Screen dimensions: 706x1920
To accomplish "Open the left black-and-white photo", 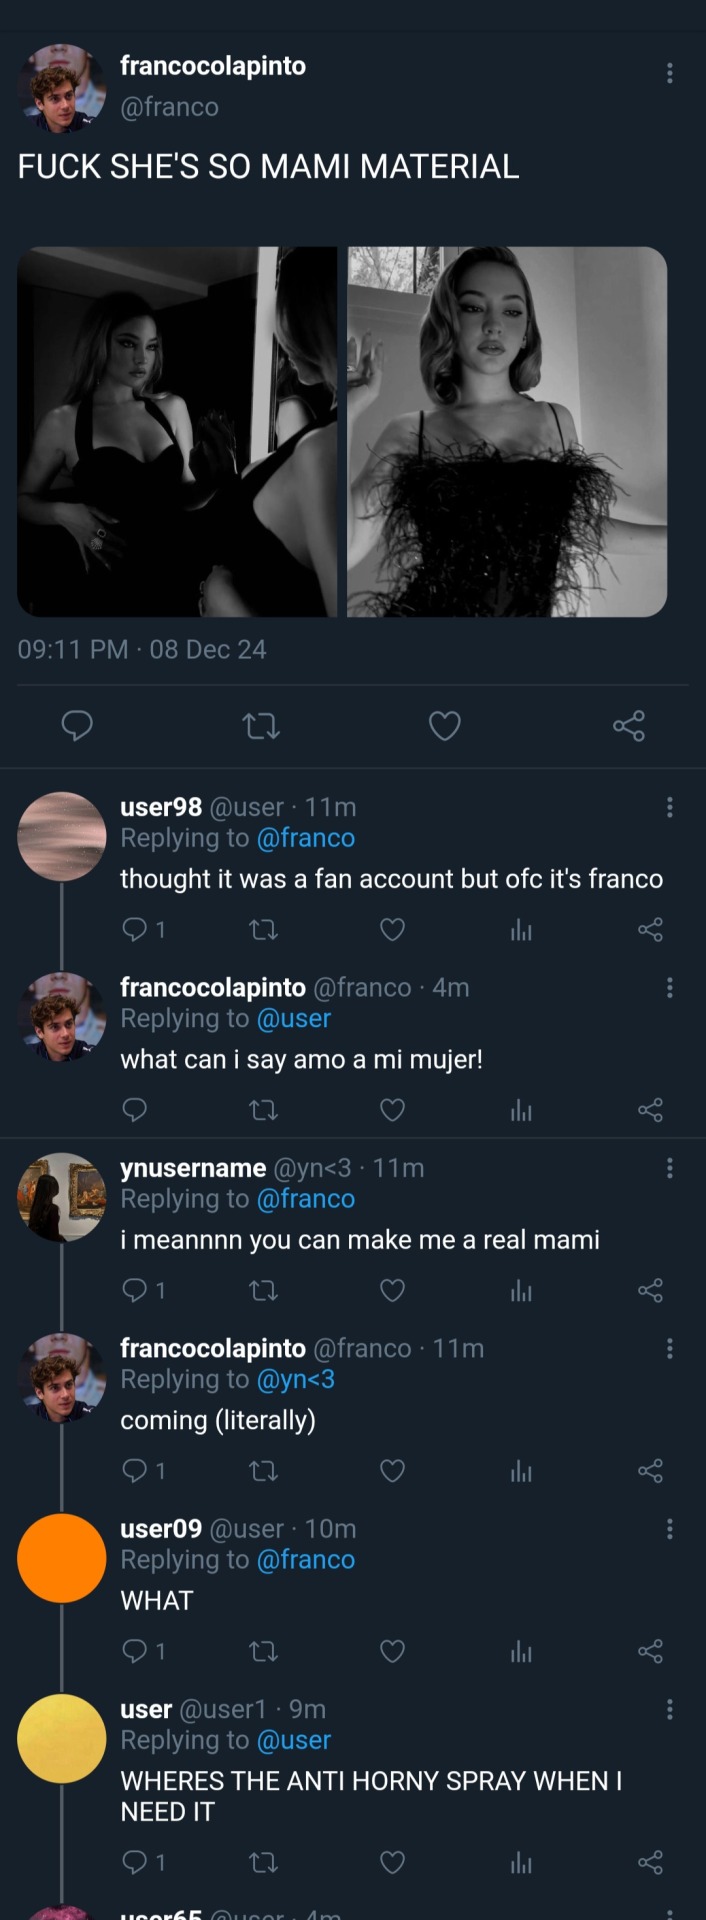I will pos(177,431).
